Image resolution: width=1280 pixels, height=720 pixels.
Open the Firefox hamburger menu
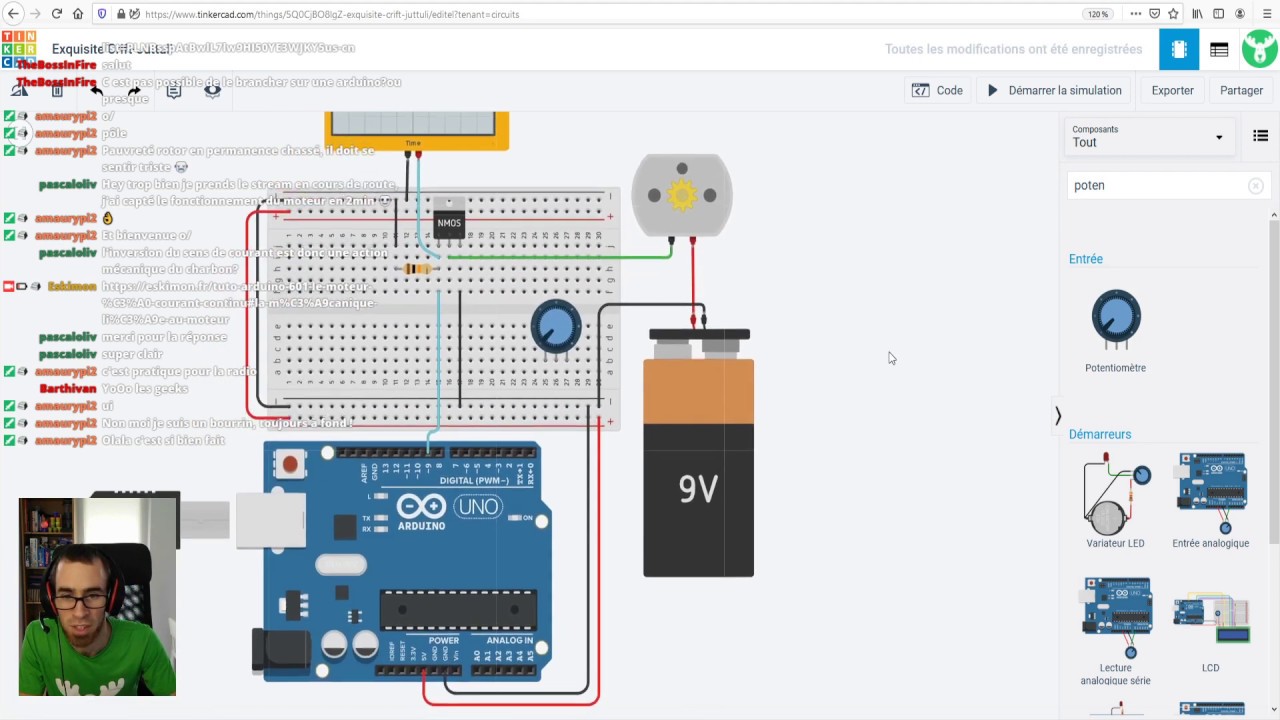point(1265,14)
